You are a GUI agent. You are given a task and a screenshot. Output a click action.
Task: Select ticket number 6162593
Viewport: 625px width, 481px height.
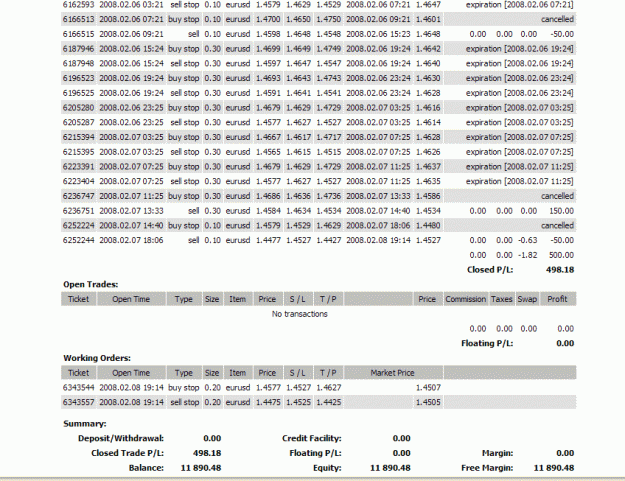click(79, 5)
